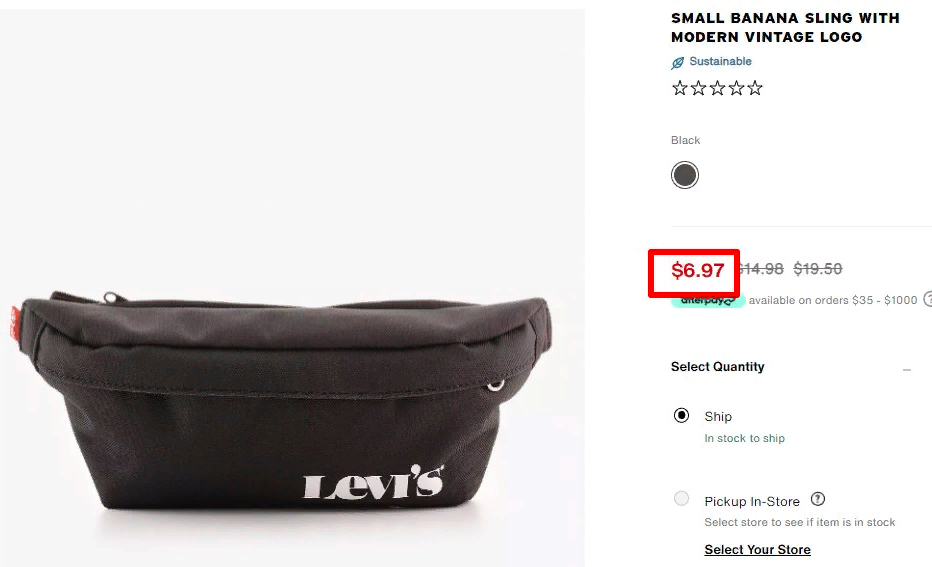The image size is (932, 567).
Task: Click the crossed-out $19.50 original price
Action: pyautogui.click(x=817, y=269)
